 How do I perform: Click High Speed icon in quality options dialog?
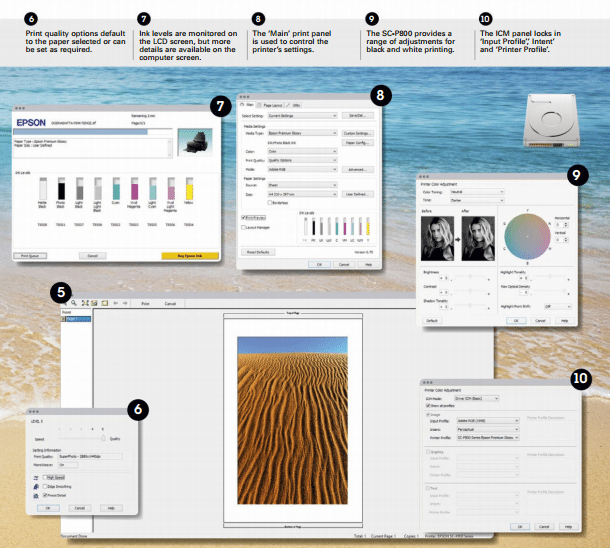[36, 478]
